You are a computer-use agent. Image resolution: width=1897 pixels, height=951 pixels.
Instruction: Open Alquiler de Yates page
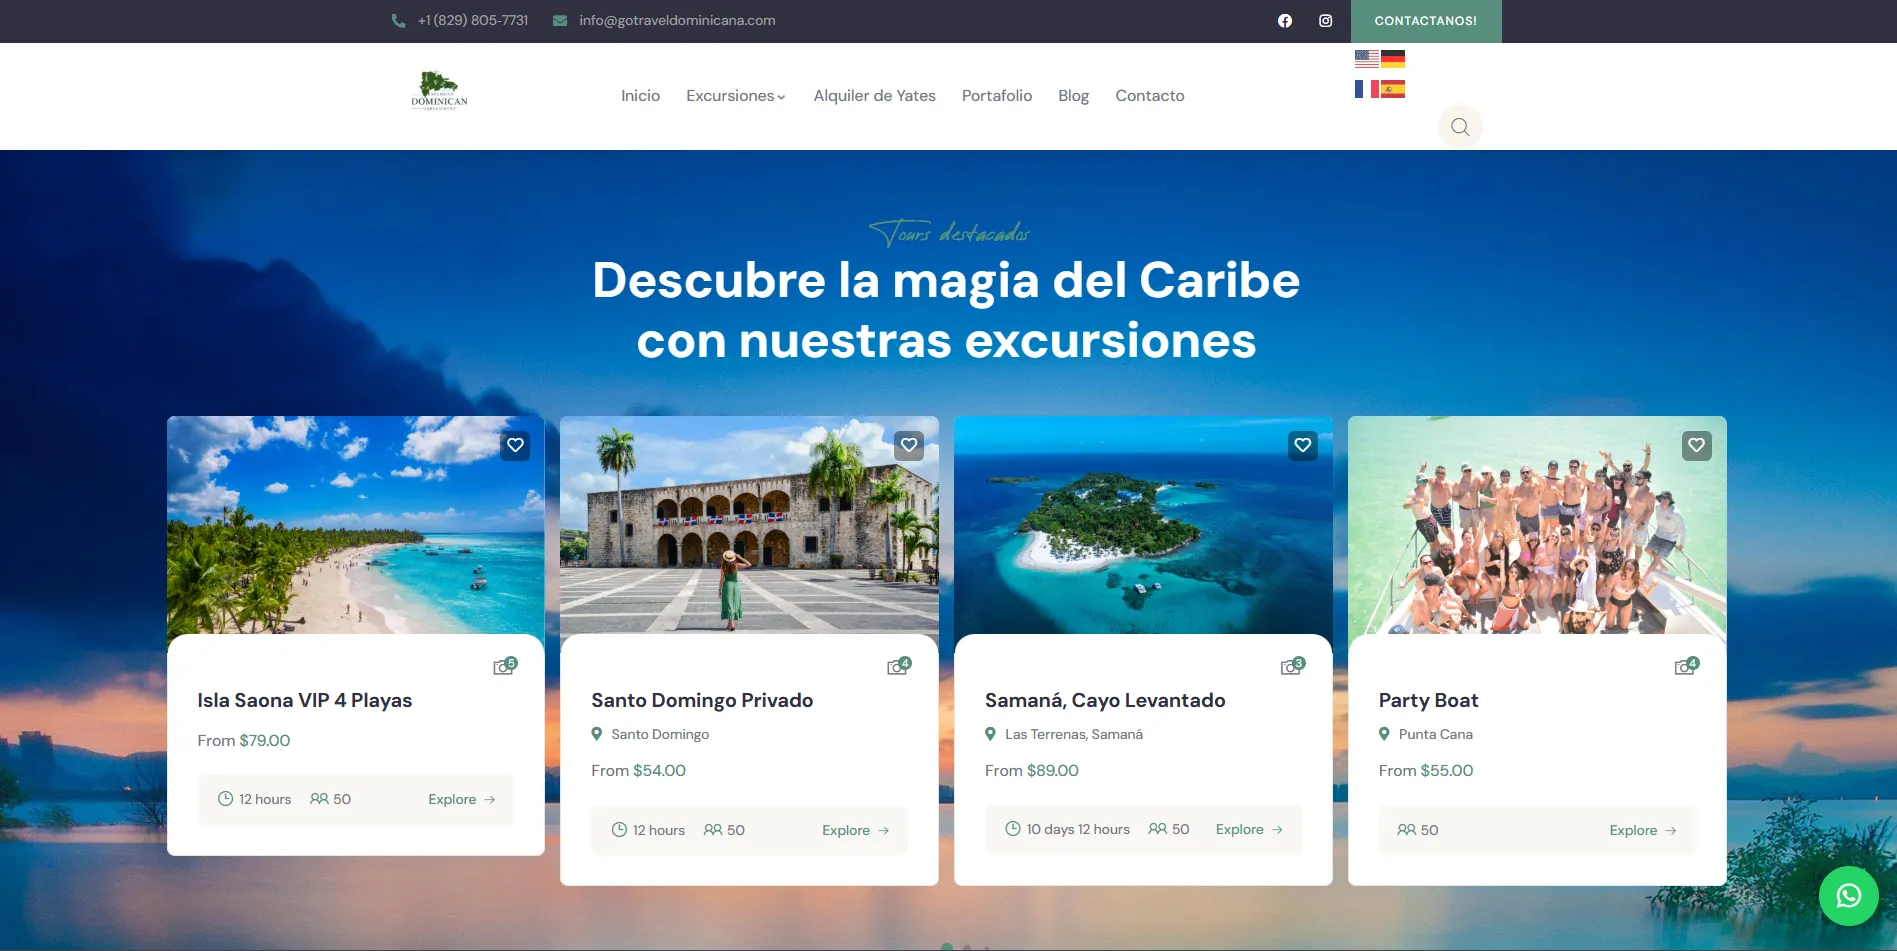click(874, 96)
